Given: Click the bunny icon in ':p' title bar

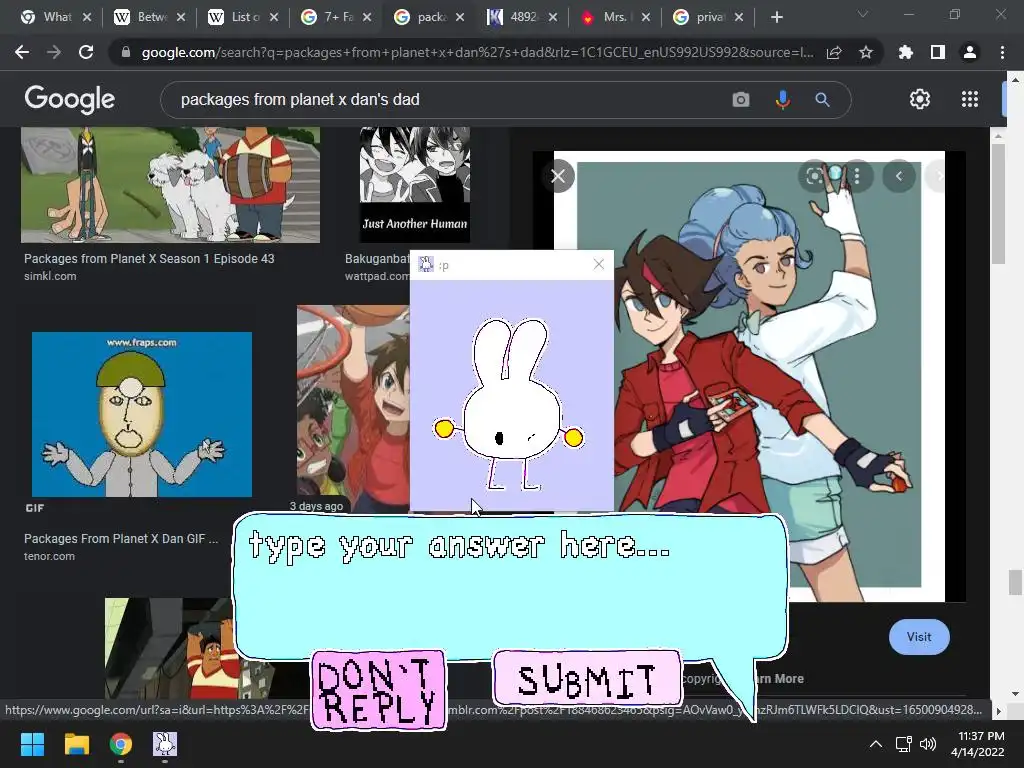Looking at the screenshot, I should 426,264.
